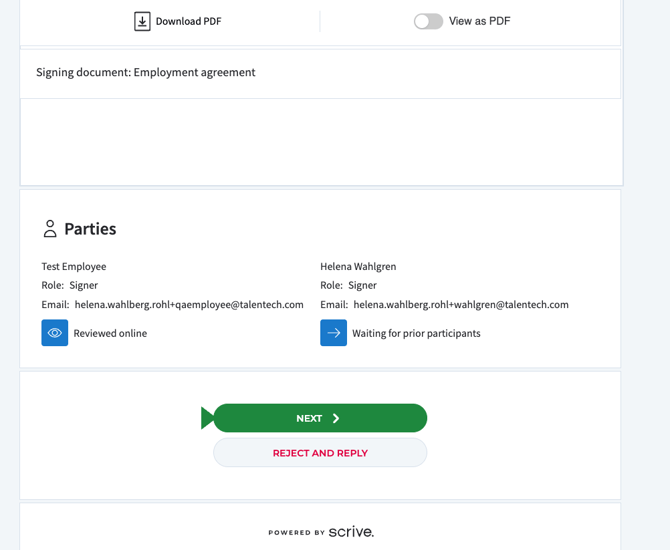
Task: Click the green arrow pointer beside NEXT
Action: click(207, 418)
